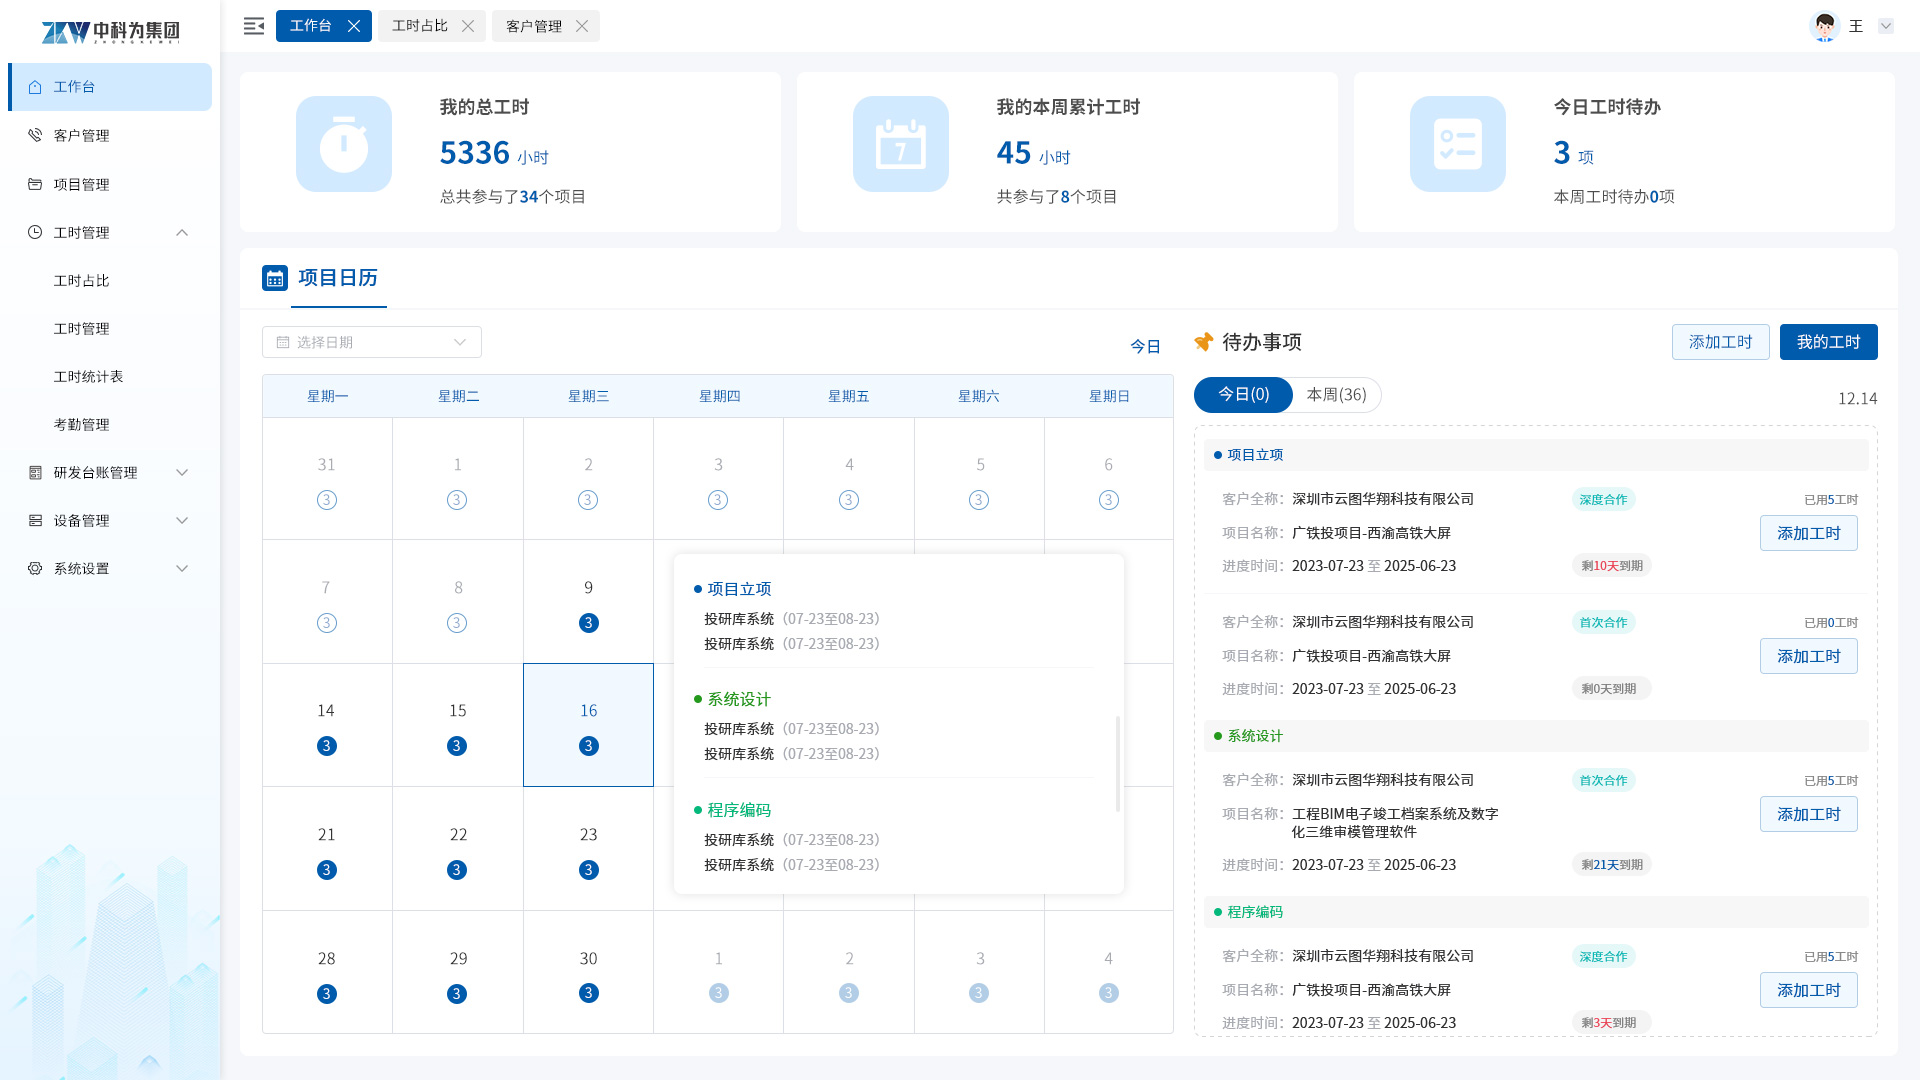1920x1080 pixels.
Task: Switch to the 客户管理 top tab
Action: pos(534,26)
